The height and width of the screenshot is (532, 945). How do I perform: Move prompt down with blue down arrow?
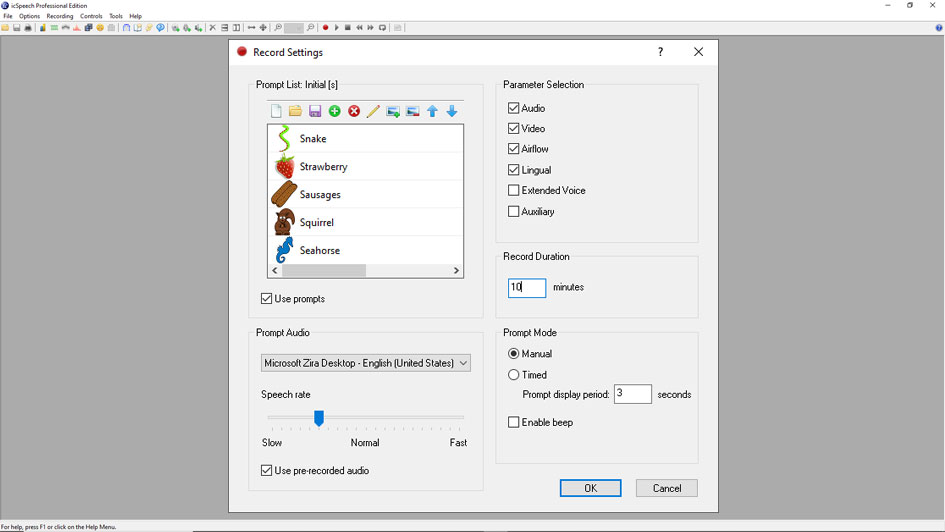pos(452,111)
